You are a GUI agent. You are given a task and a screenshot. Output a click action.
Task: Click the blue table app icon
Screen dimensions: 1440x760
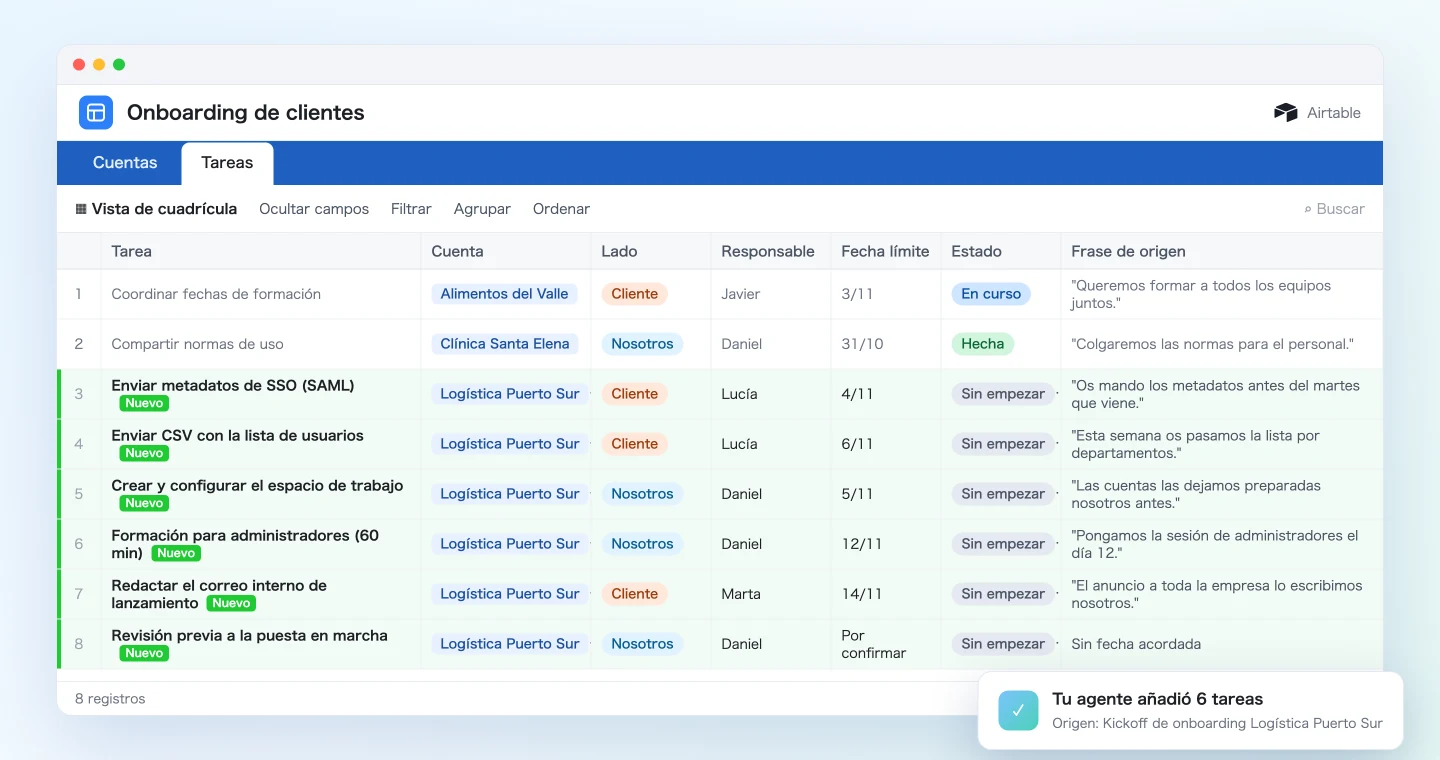point(96,112)
